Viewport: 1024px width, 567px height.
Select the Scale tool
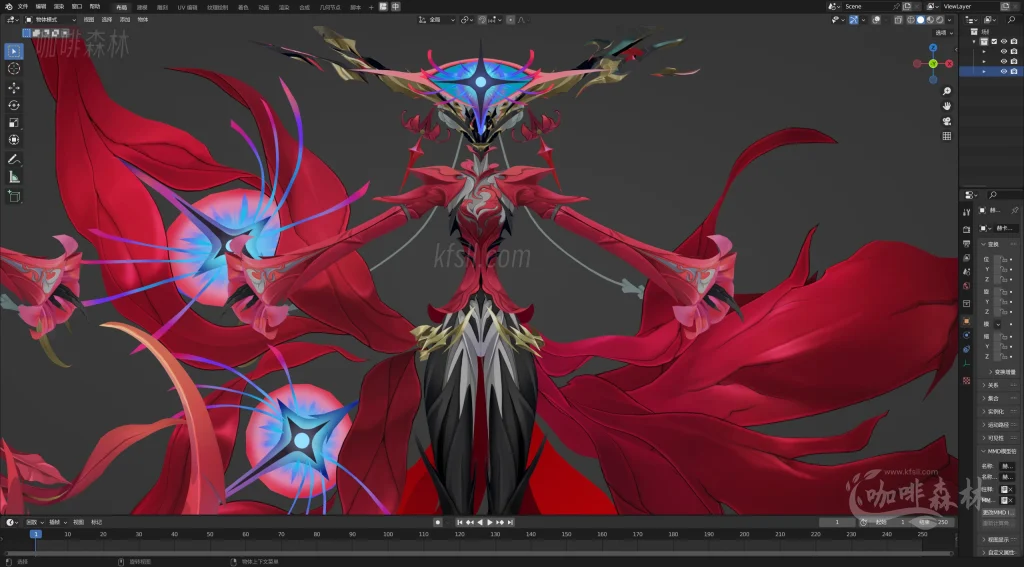14,123
